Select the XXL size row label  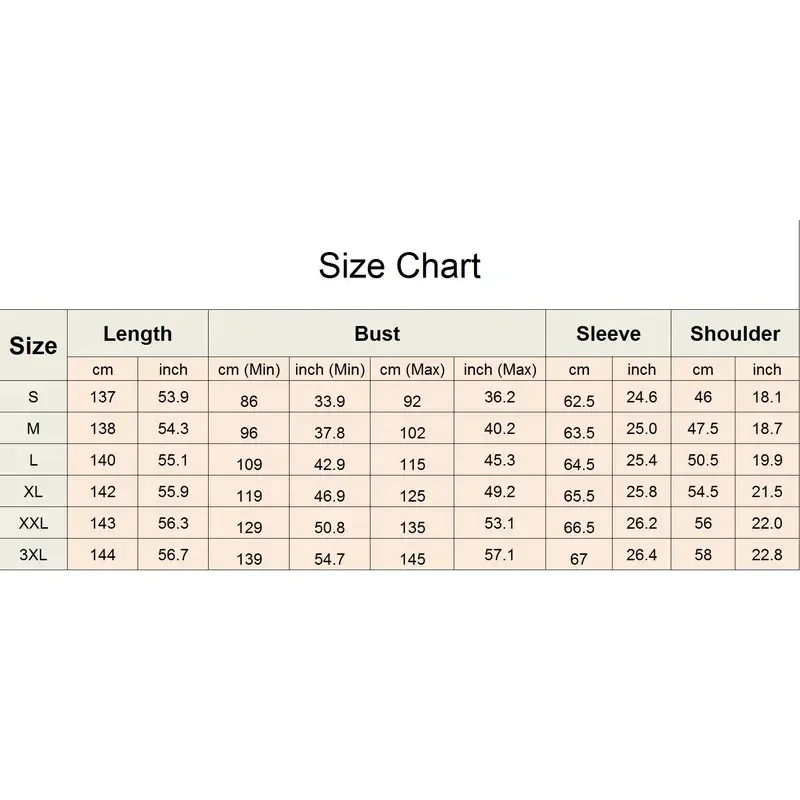(33, 523)
